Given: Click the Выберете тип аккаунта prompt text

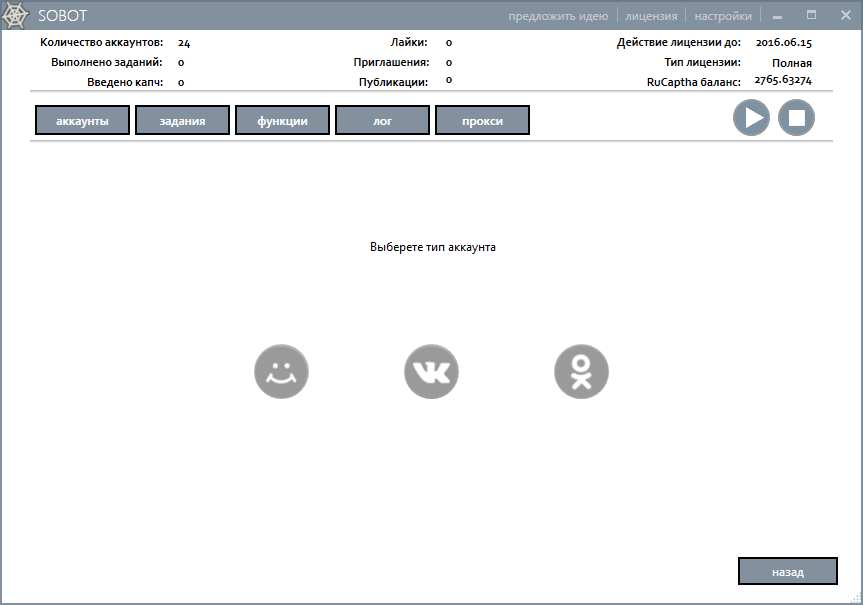Looking at the screenshot, I should tap(433, 247).
